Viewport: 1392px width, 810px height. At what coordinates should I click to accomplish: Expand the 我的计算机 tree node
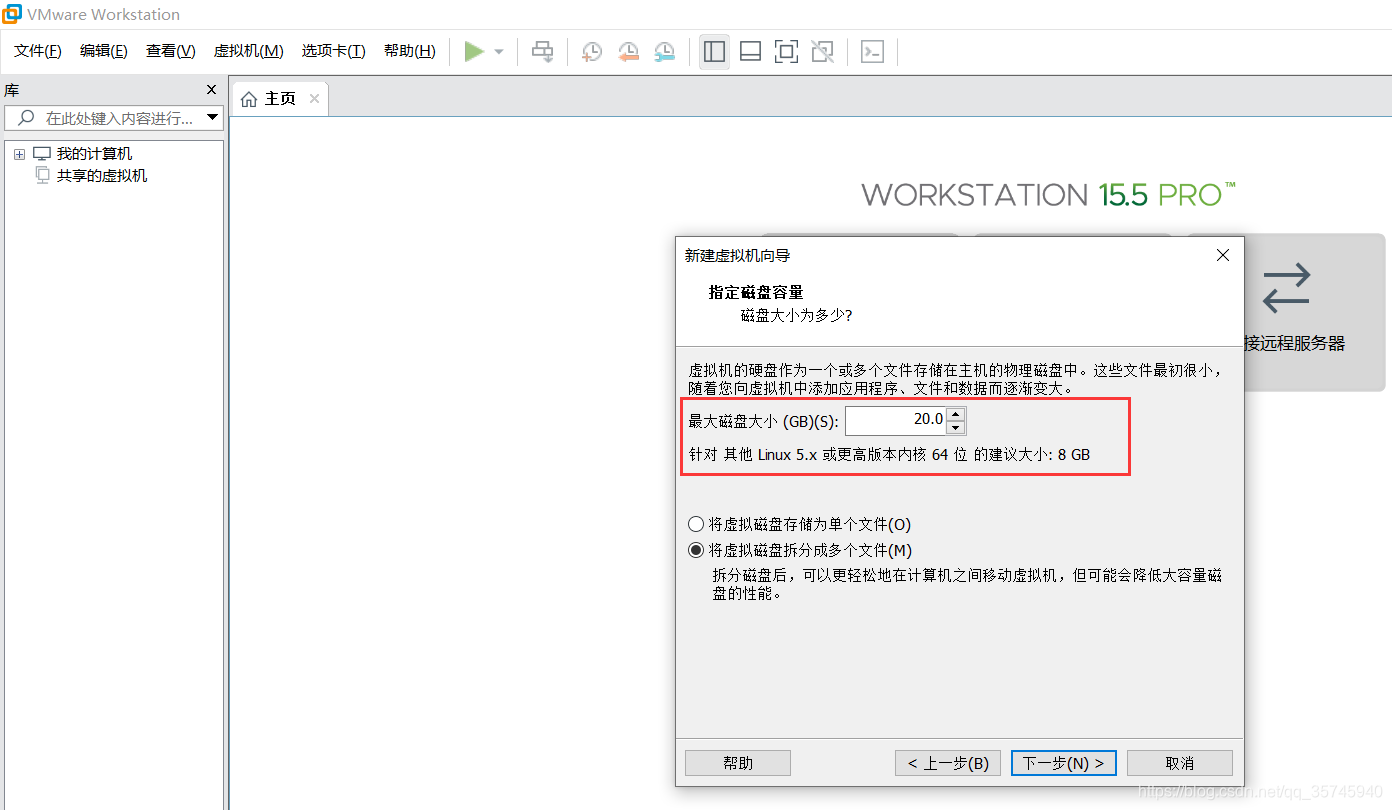19,155
